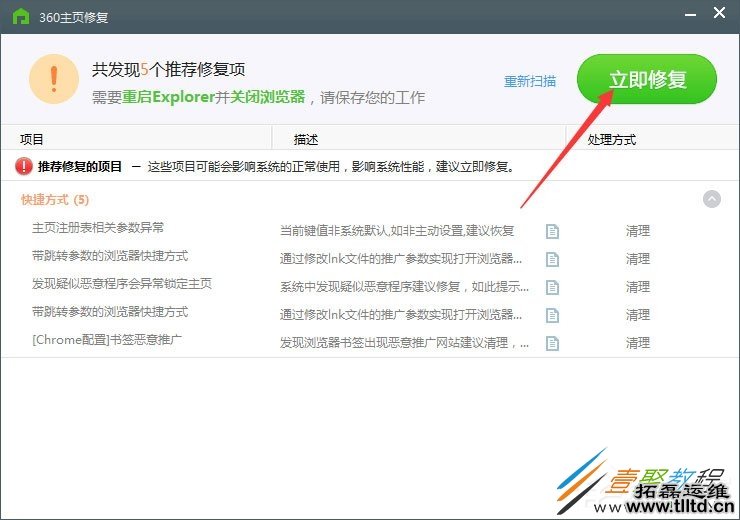Click the orange exclamation warning icon

(54, 79)
